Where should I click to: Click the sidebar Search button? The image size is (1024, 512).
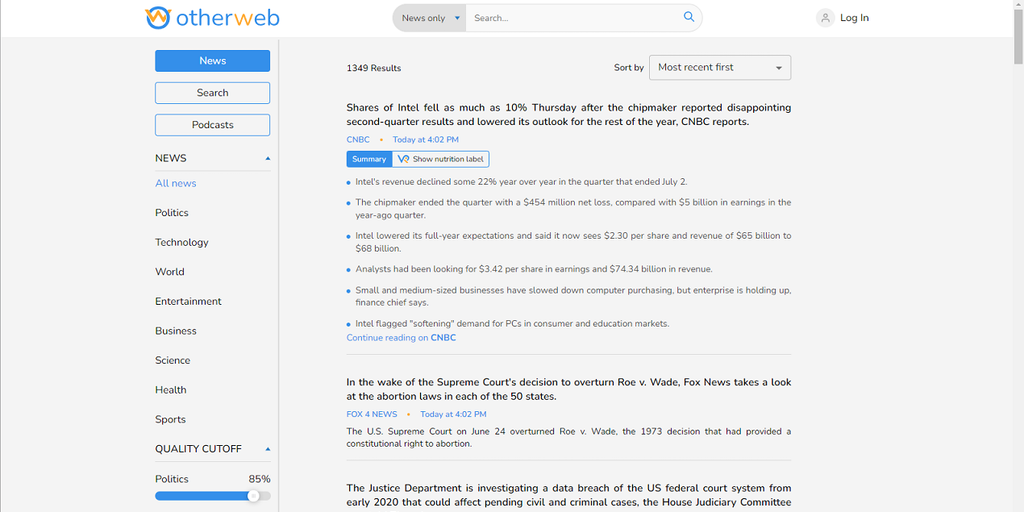point(212,93)
